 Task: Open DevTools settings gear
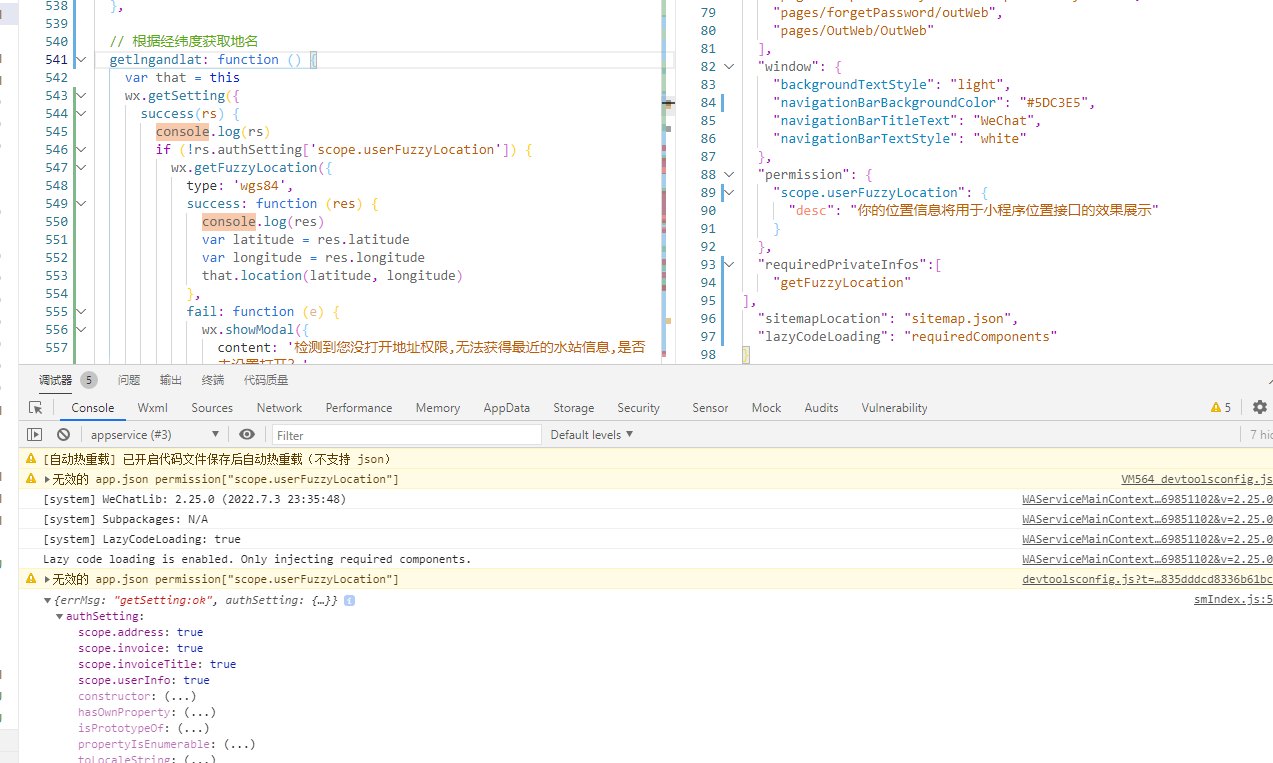coord(1260,407)
